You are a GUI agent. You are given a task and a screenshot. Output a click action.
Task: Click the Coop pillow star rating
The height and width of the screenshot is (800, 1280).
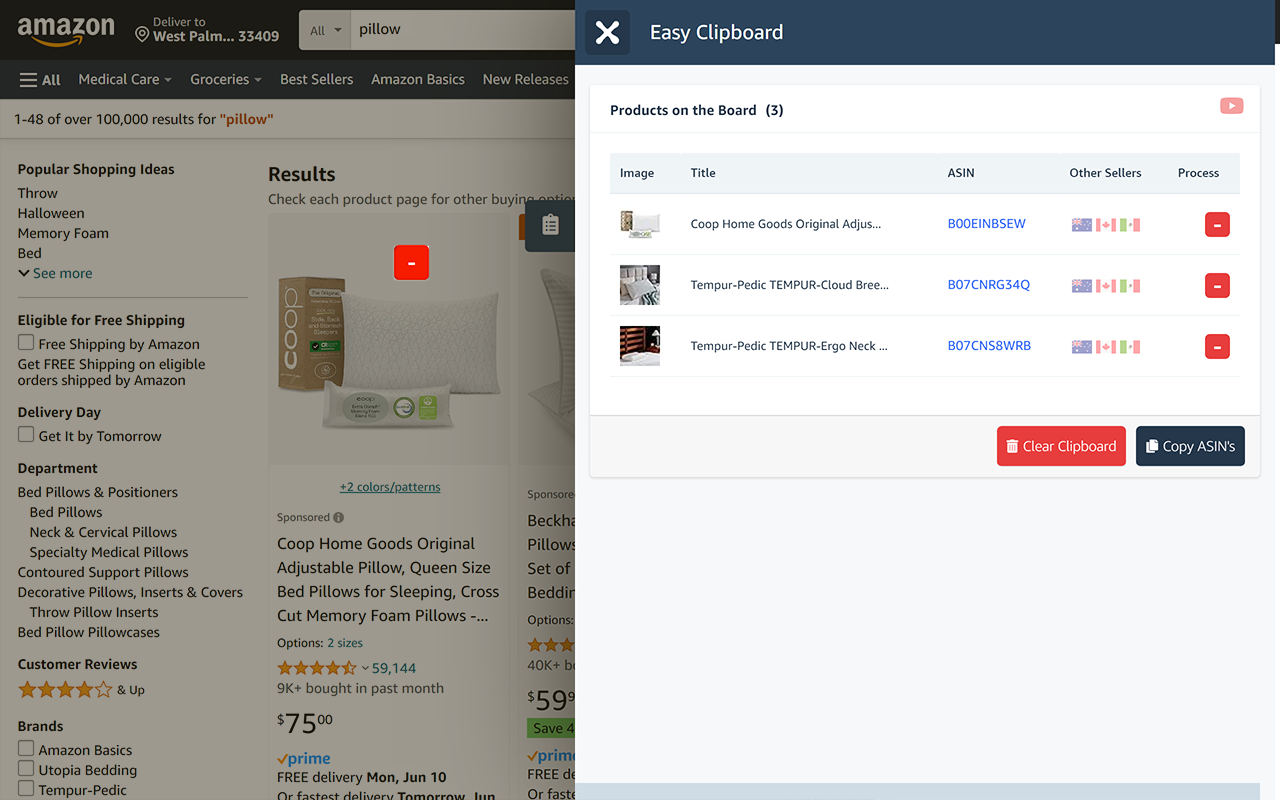click(317, 668)
